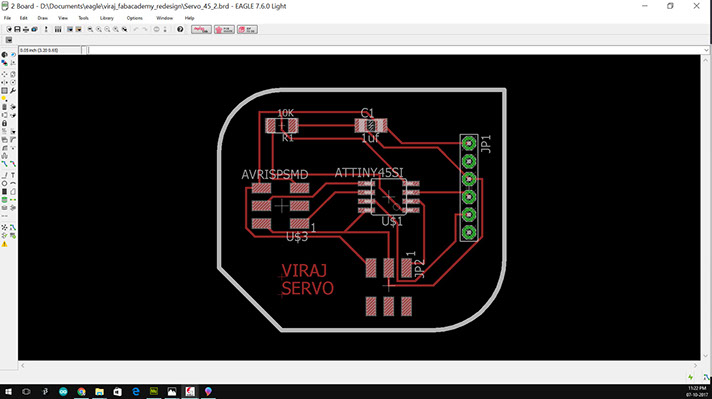Open the command line history dropdown
Screen dimensions: 712x399
[x=706, y=50]
